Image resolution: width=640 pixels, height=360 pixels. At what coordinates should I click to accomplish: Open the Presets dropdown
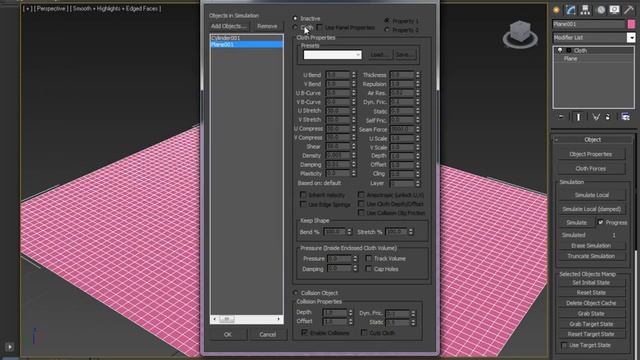coord(332,55)
